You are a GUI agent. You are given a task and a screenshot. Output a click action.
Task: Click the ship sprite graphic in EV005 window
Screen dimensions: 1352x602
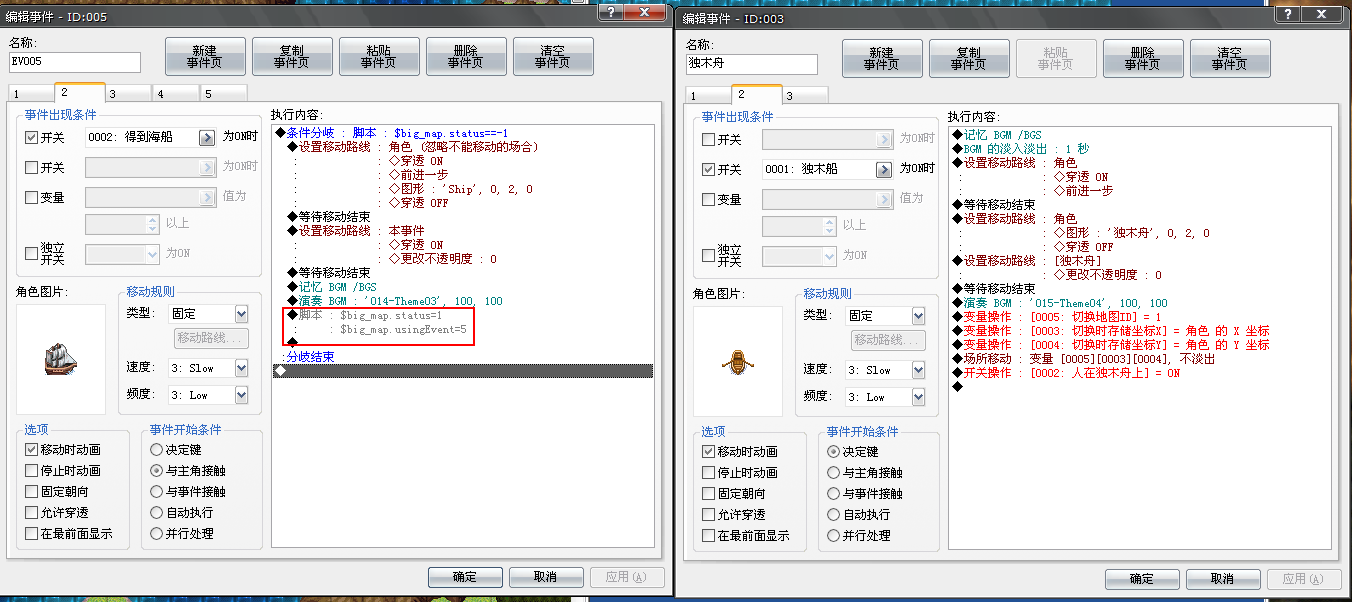click(61, 359)
